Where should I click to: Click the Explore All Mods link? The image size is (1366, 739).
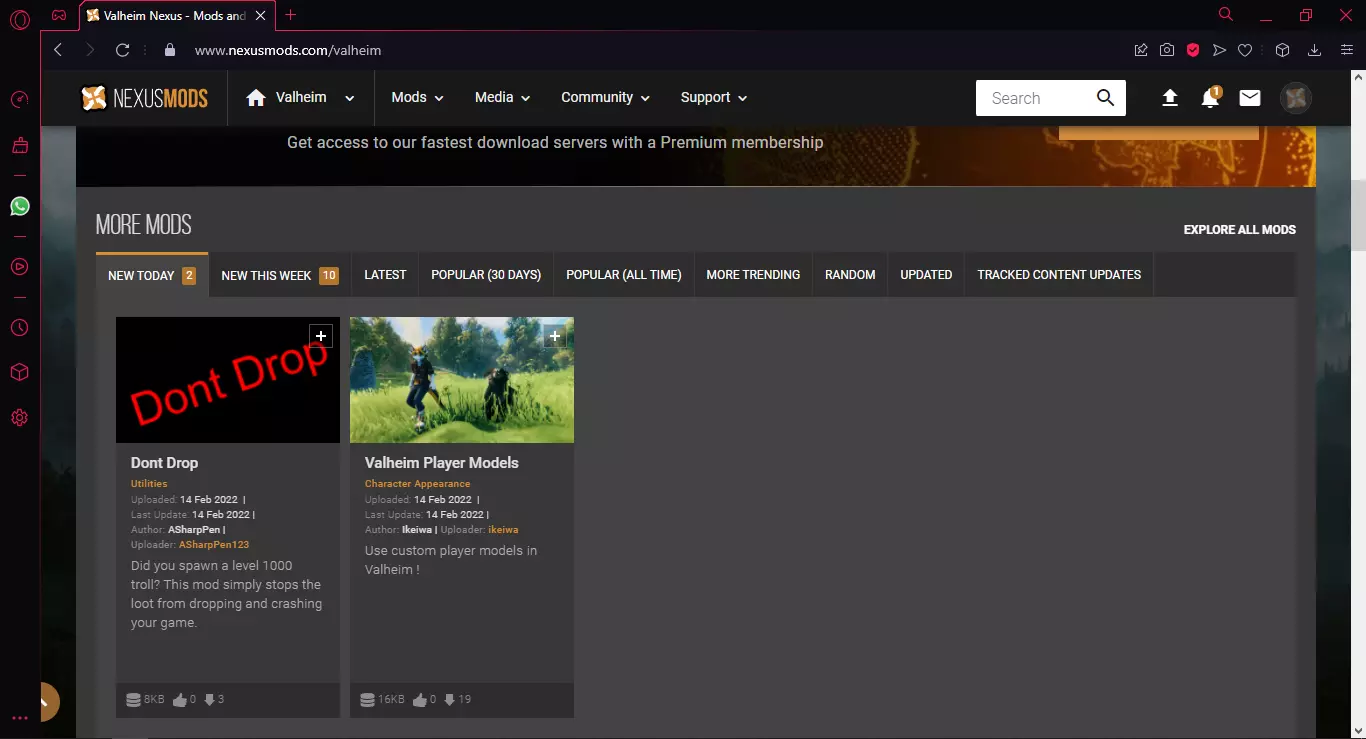click(x=1239, y=230)
